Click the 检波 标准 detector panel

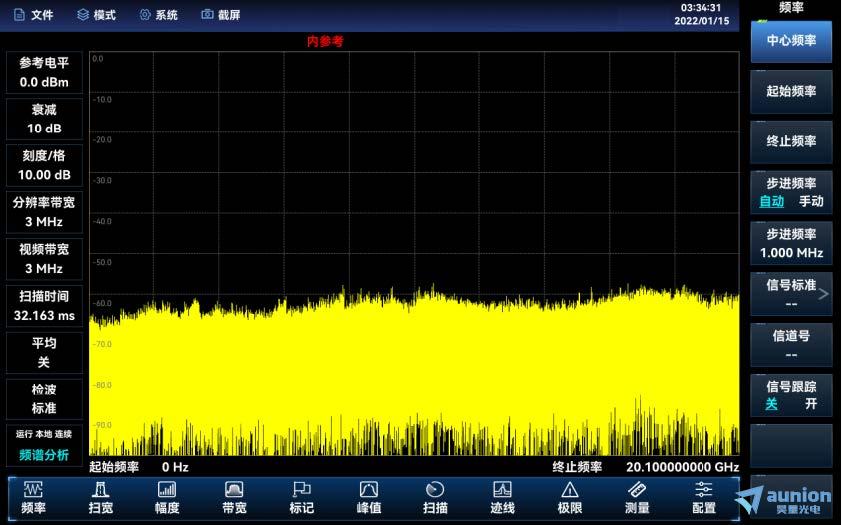pos(44,399)
